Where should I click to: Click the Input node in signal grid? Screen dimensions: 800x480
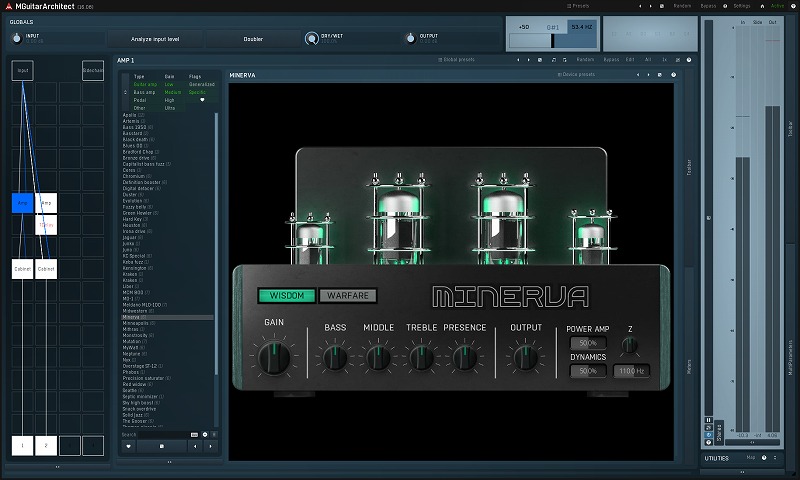click(x=23, y=71)
